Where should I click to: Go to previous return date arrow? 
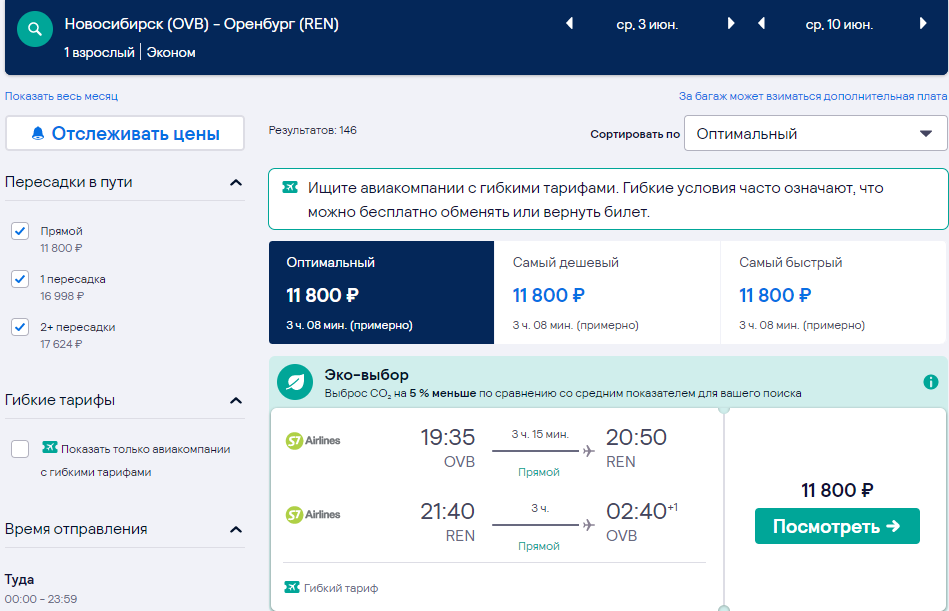tap(761, 24)
